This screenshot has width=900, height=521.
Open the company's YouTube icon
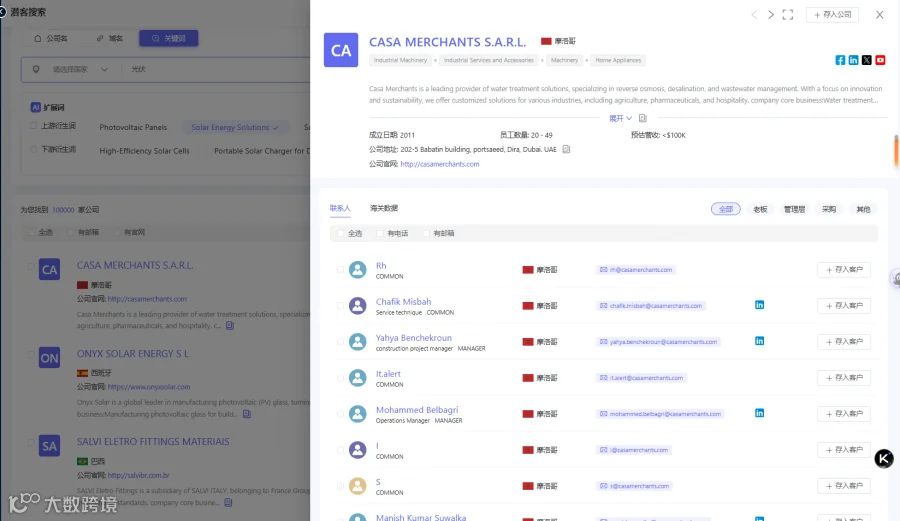(880, 60)
